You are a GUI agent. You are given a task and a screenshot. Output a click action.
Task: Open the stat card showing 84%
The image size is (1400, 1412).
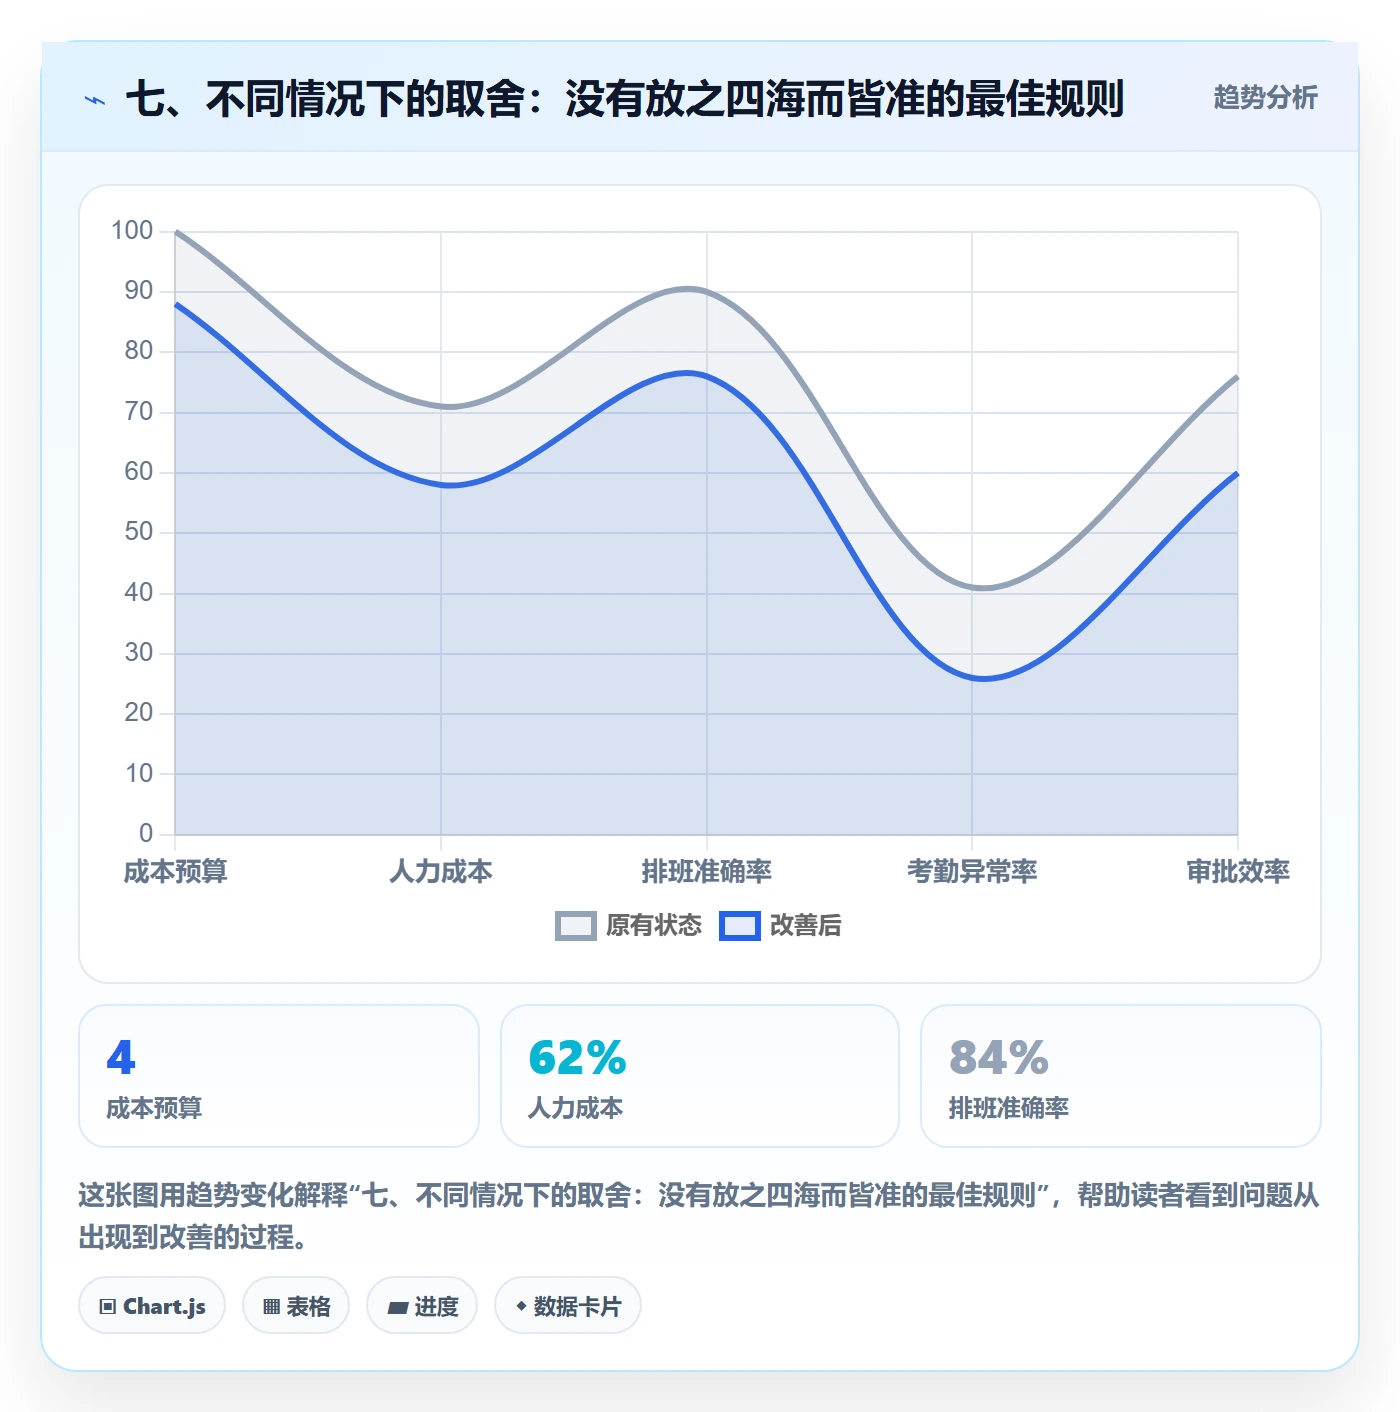[1121, 1076]
